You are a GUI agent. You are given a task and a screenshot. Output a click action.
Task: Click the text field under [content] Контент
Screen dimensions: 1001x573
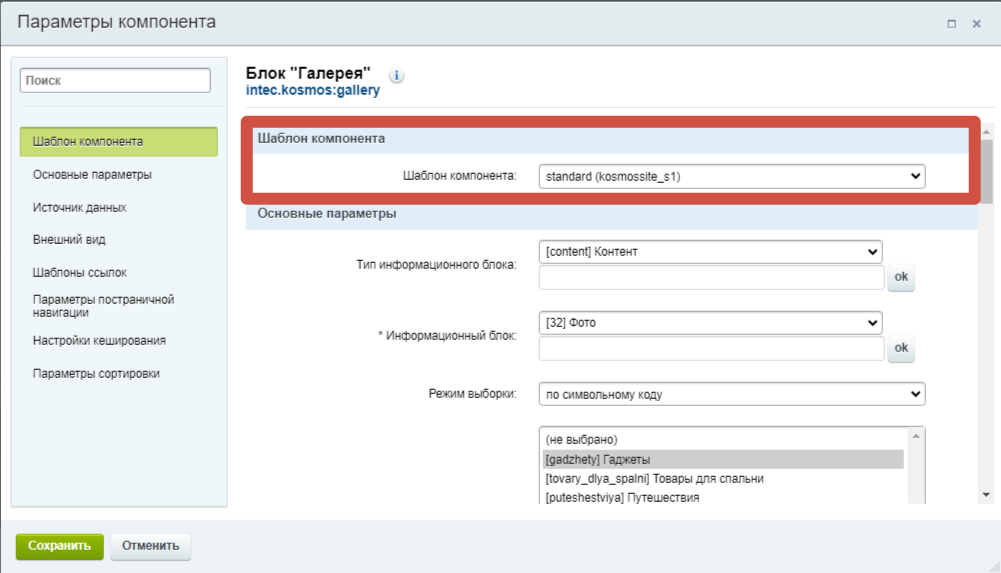tap(711, 278)
